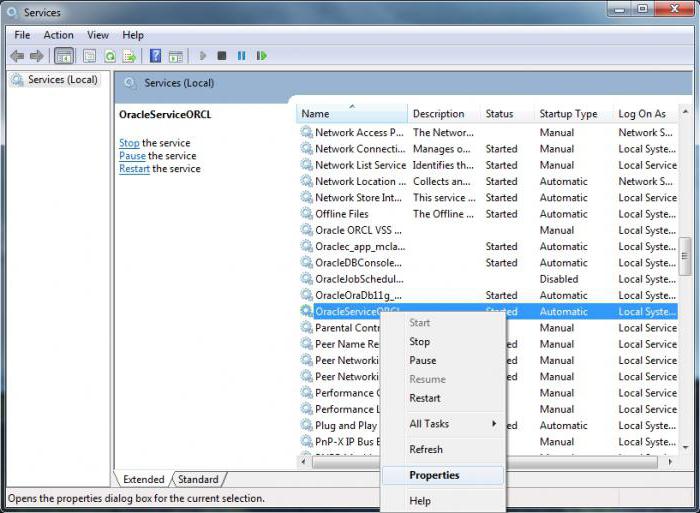The image size is (700, 513).
Task: Switch to the Standard tab
Action: pyautogui.click(x=198, y=480)
